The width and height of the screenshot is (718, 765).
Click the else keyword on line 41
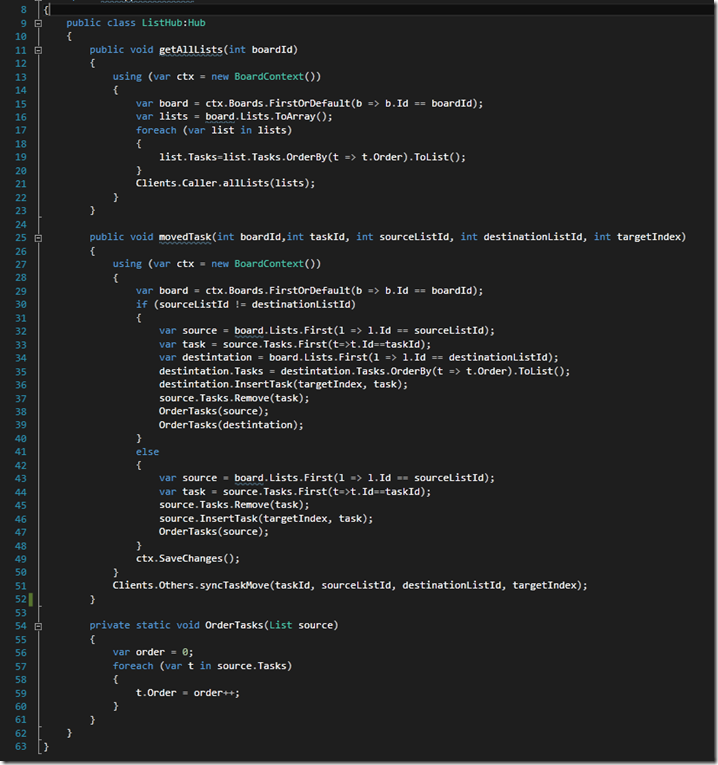pos(147,452)
